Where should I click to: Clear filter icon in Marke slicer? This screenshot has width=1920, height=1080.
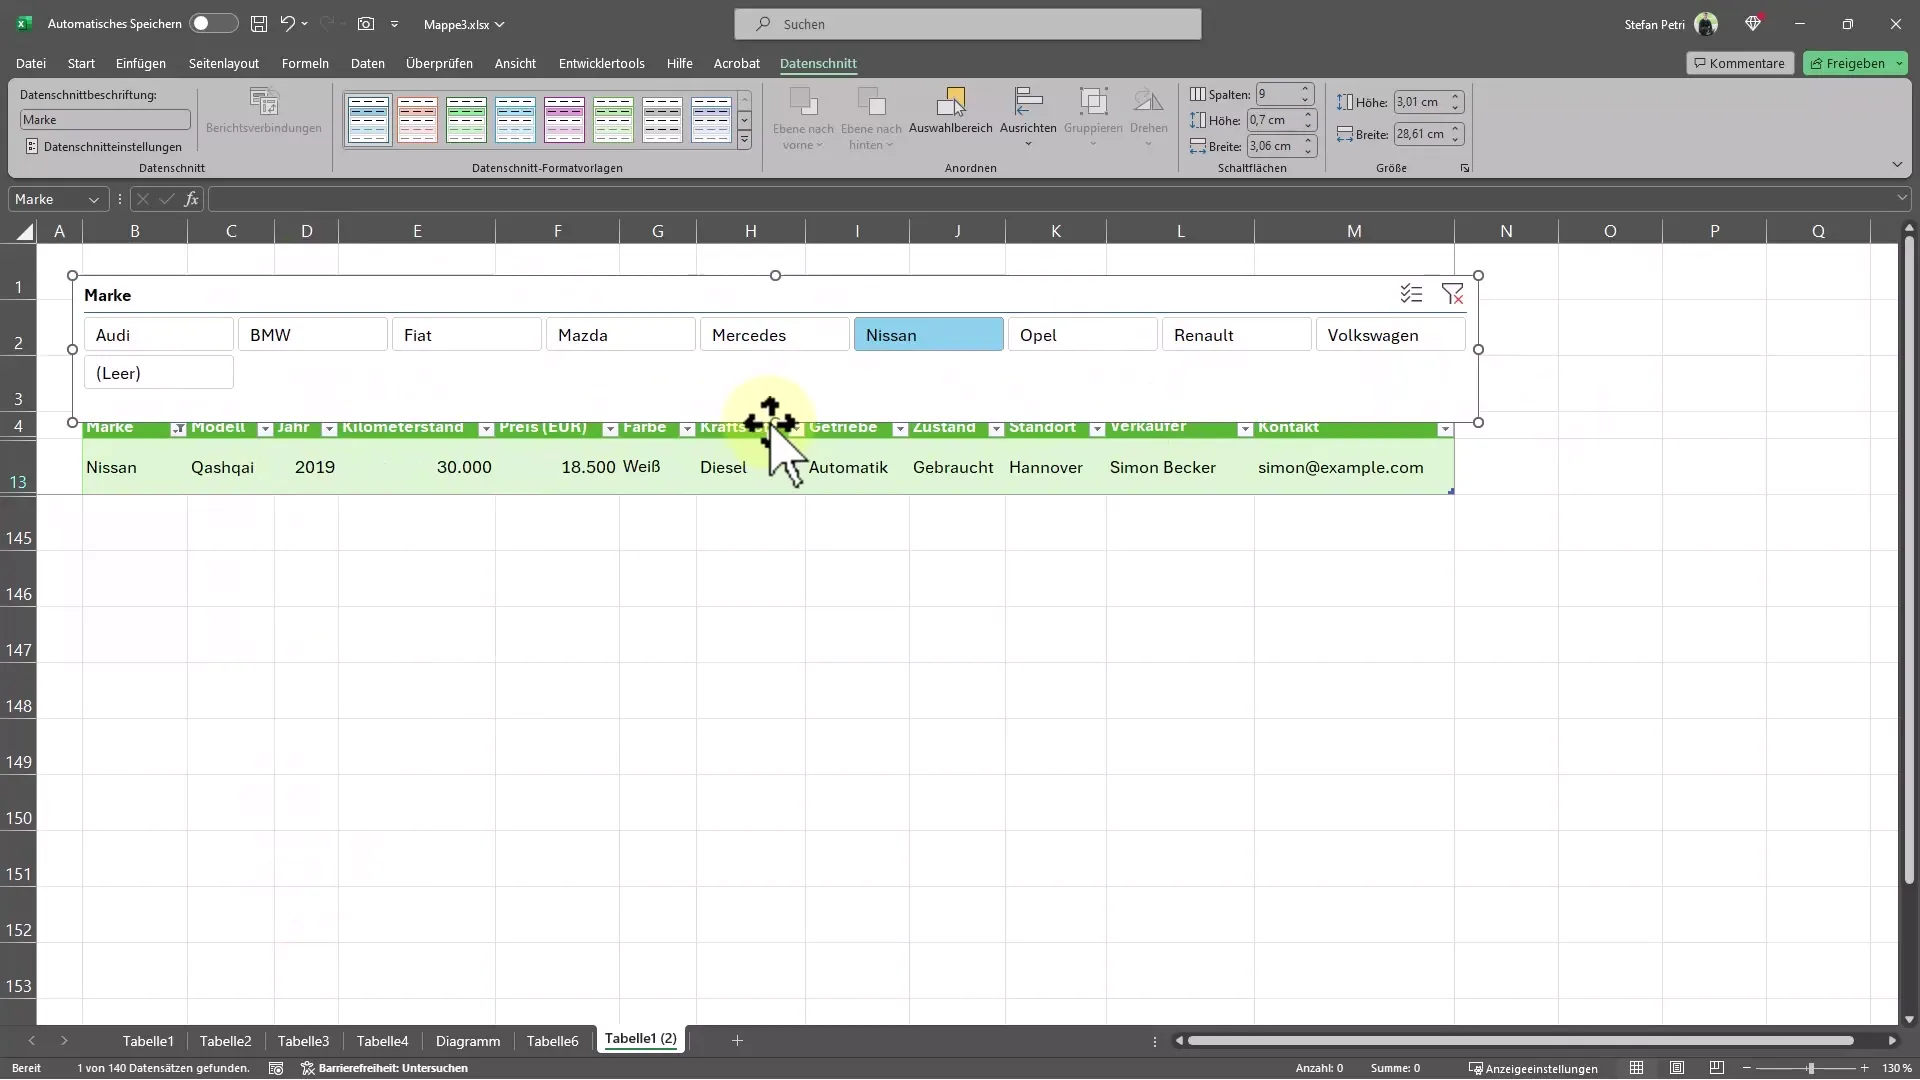pos(1452,294)
